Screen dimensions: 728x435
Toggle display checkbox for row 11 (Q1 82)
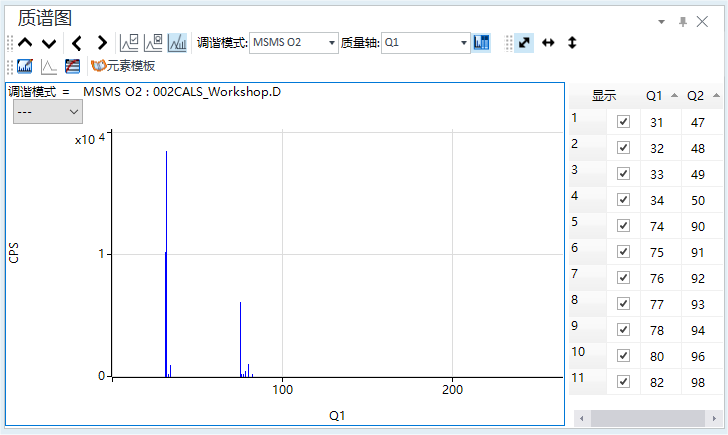(x=623, y=382)
